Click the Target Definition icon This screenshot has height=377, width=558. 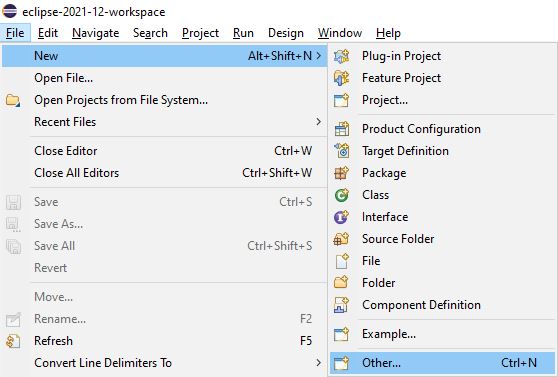click(342, 151)
